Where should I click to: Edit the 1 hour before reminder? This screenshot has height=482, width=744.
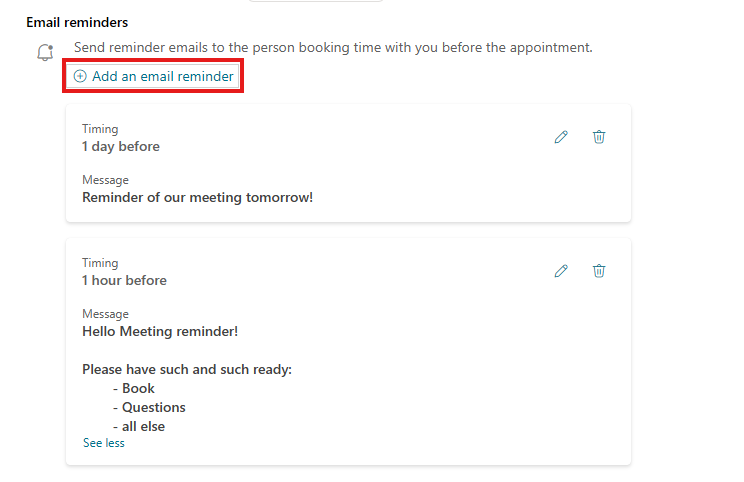[561, 271]
